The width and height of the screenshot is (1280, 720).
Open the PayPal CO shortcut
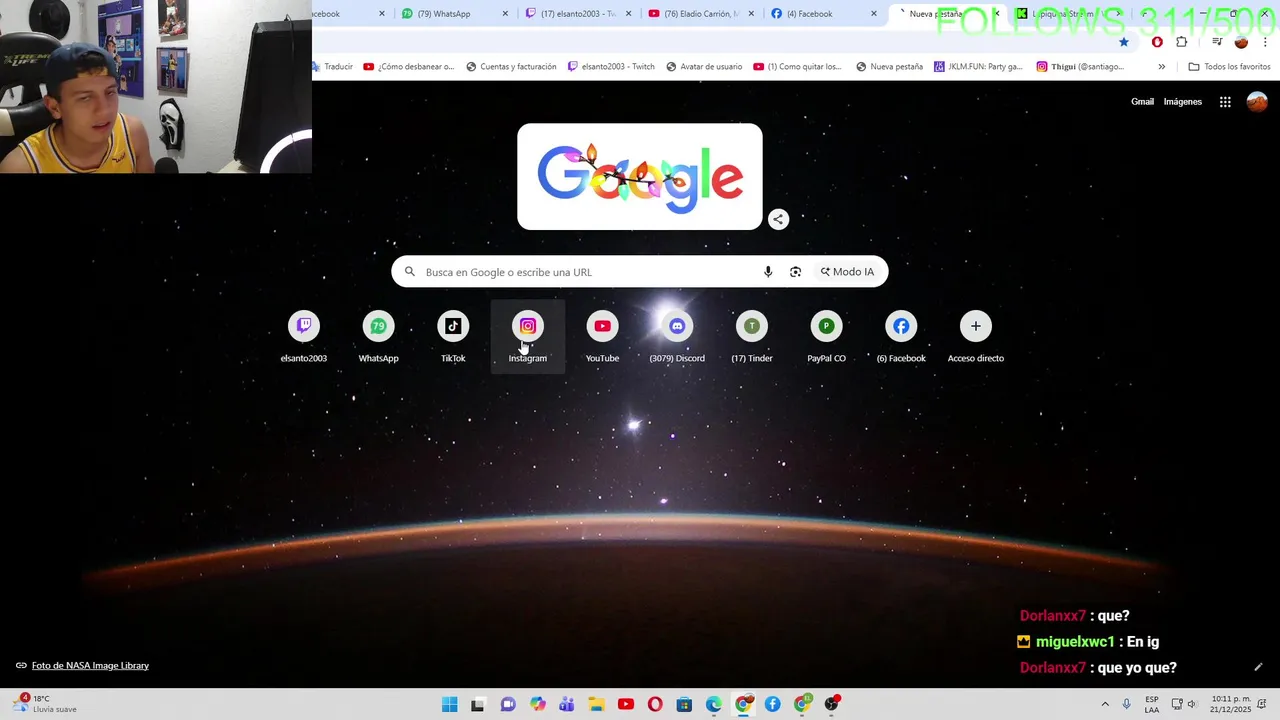tap(826, 337)
